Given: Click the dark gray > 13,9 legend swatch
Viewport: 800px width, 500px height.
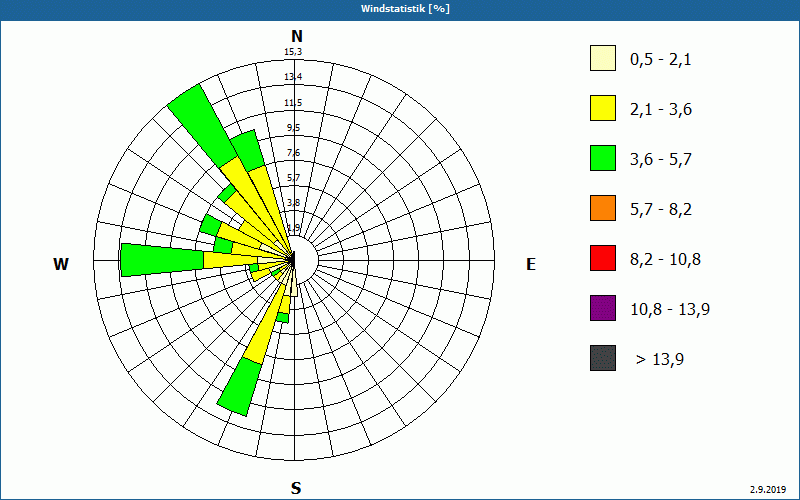Looking at the screenshot, I should tap(603, 358).
